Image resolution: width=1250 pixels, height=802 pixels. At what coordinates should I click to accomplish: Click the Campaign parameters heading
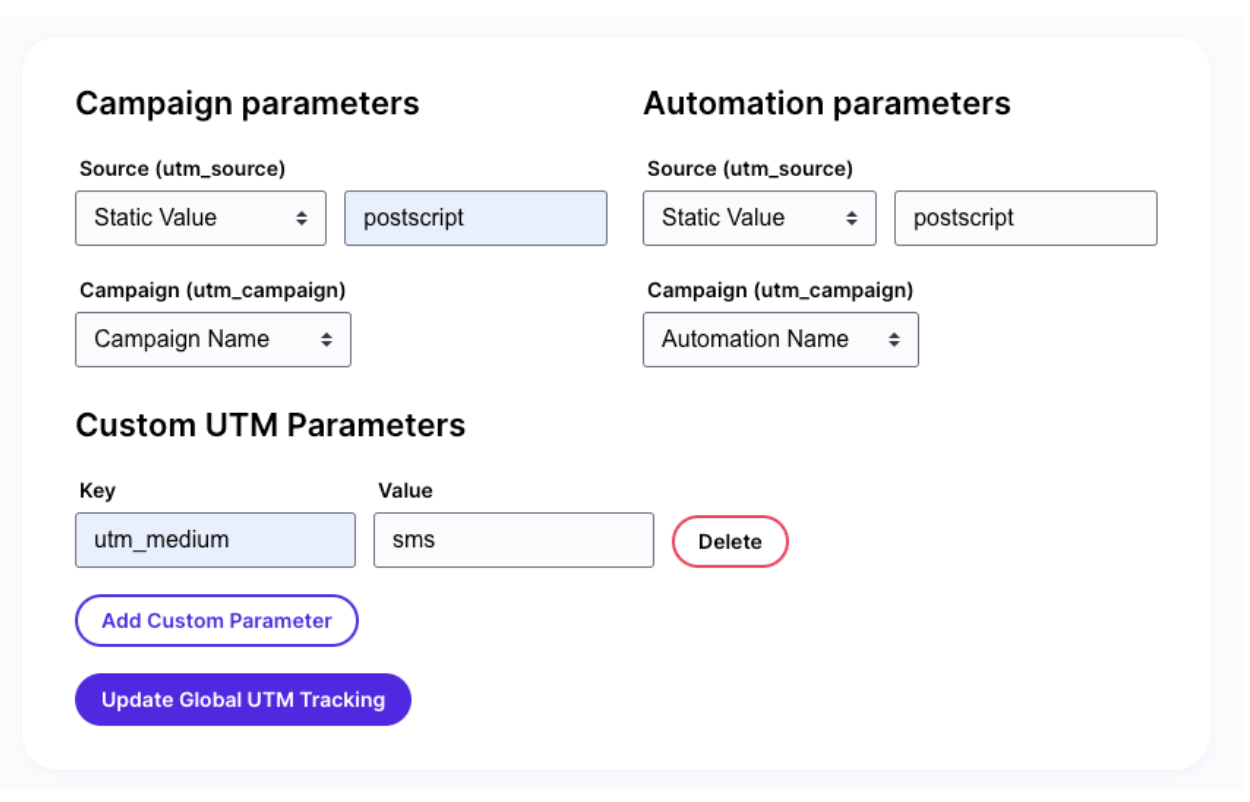click(x=248, y=104)
